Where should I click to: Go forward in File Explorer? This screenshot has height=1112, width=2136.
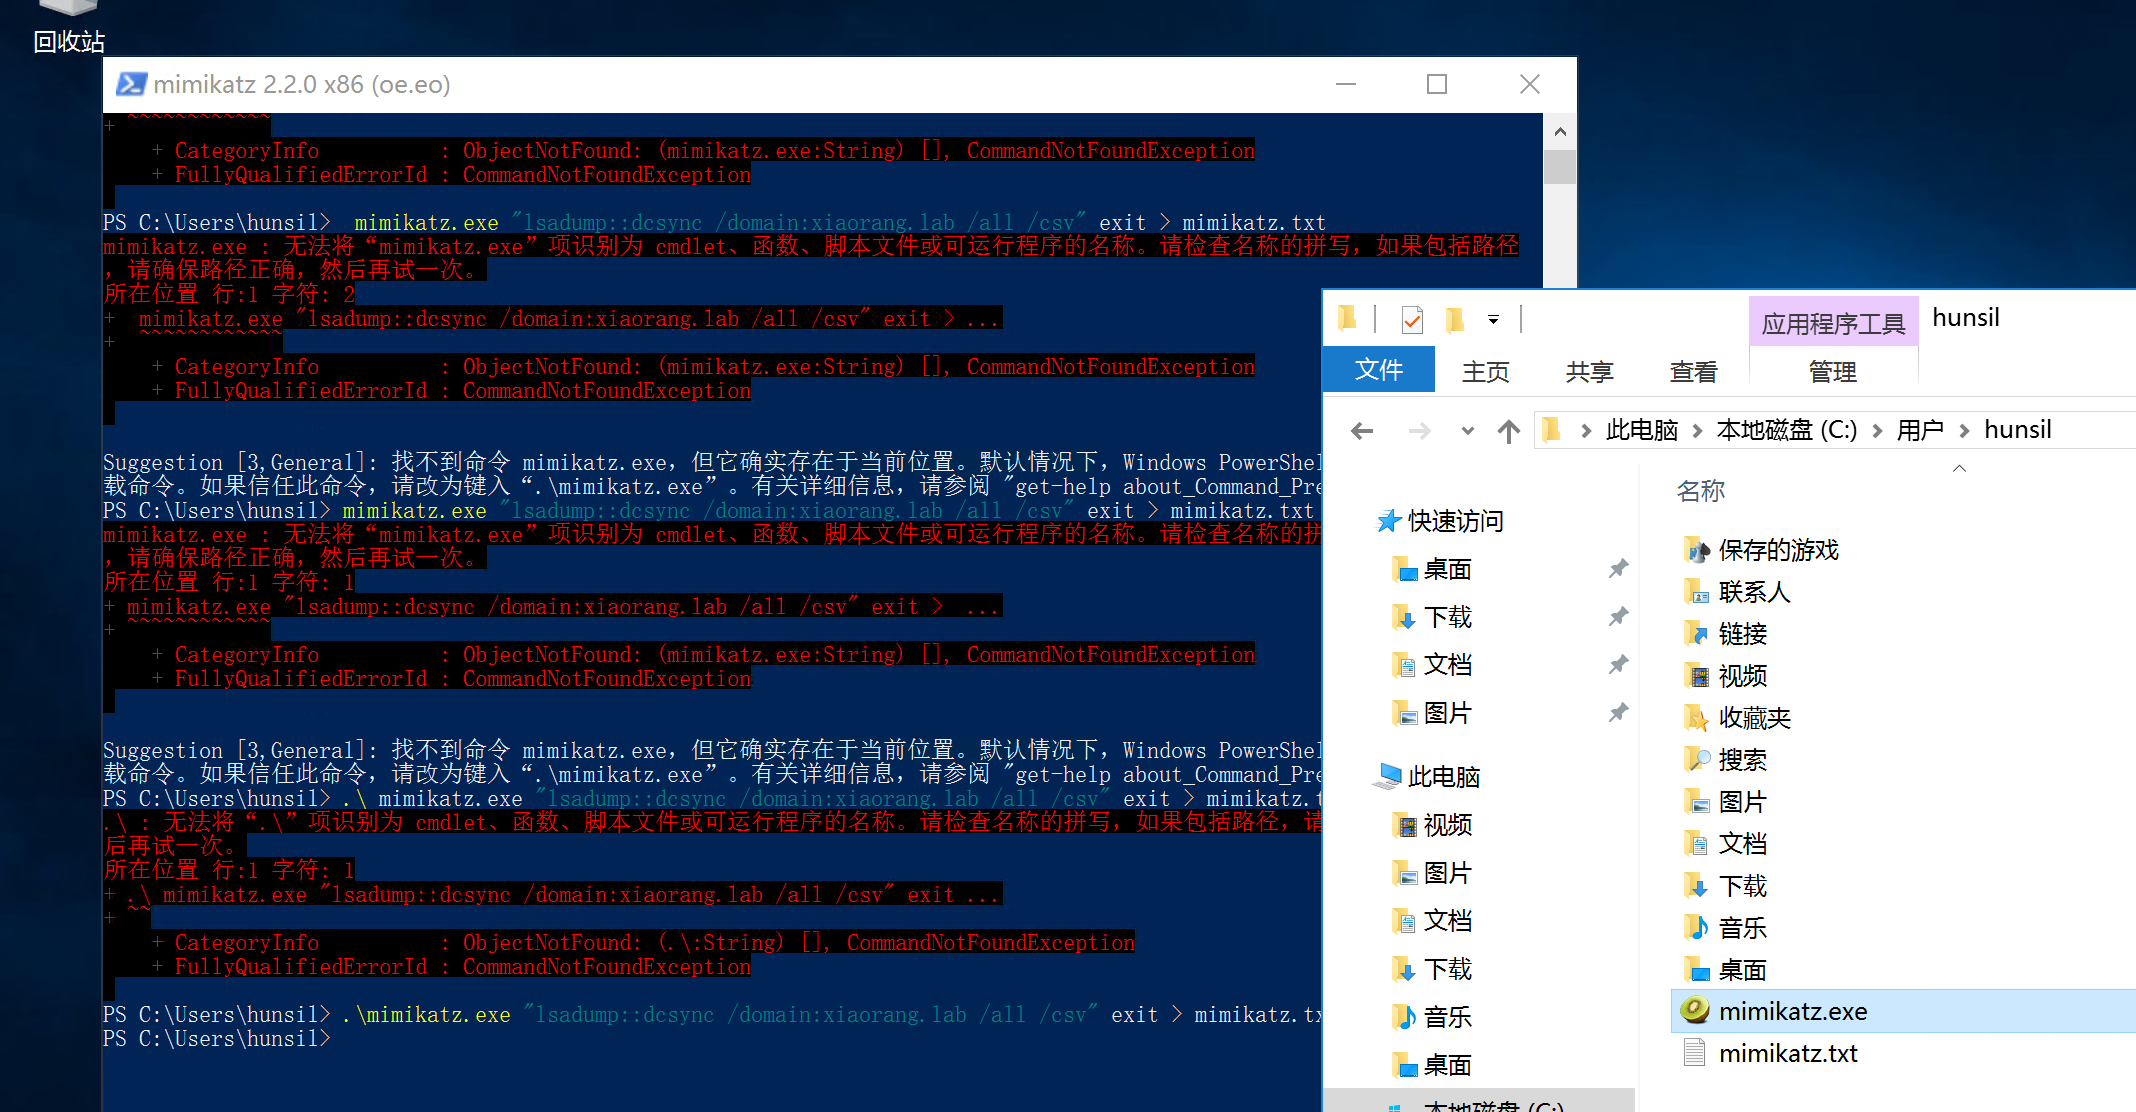pyautogui.click(x=1418, y=431)
